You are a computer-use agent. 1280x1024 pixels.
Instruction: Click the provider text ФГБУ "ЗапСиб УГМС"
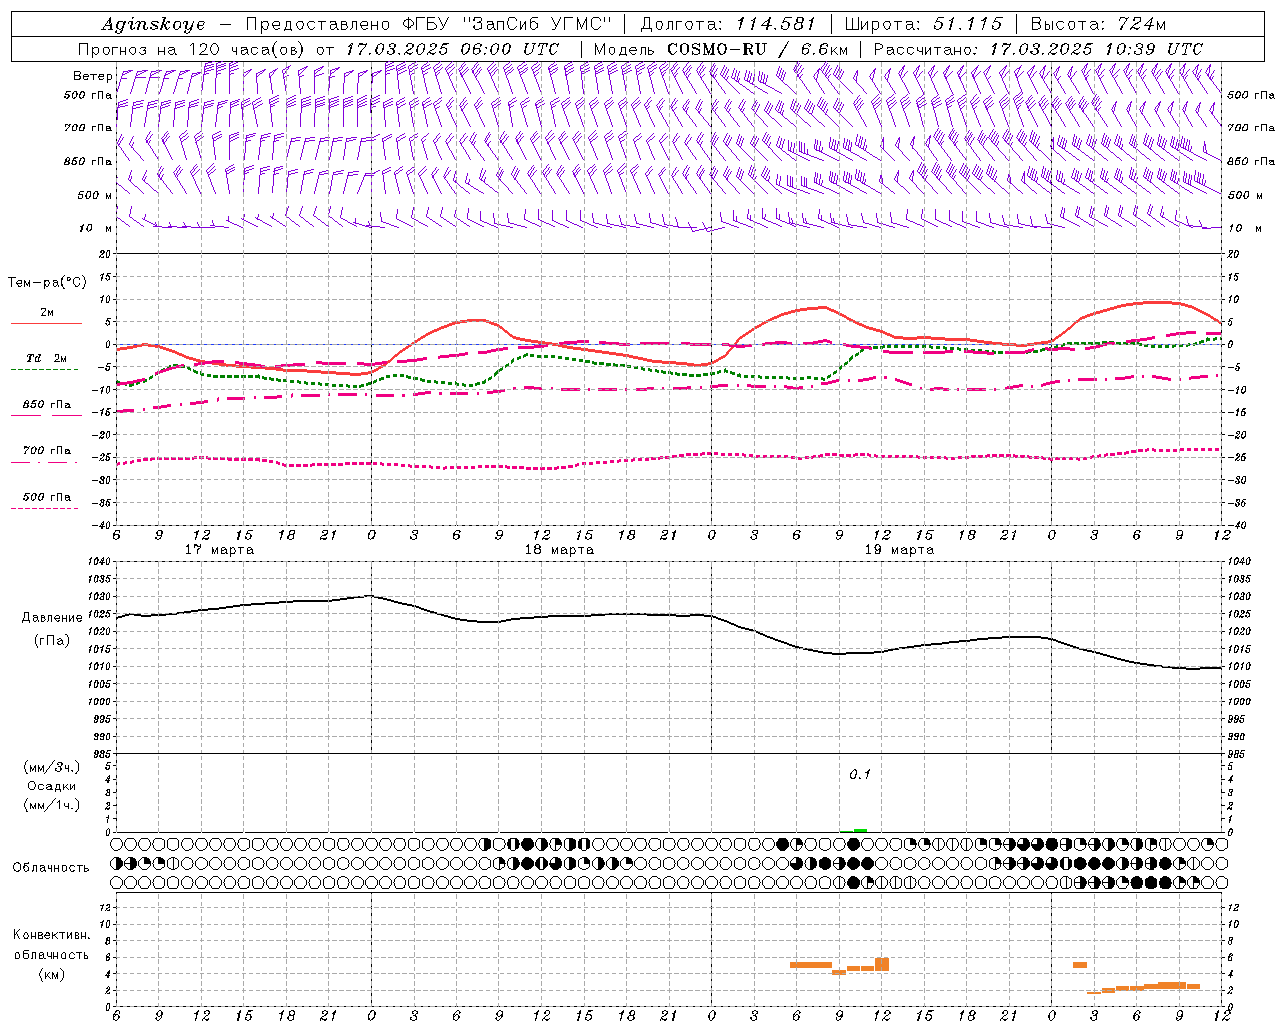tap(506, 24)
